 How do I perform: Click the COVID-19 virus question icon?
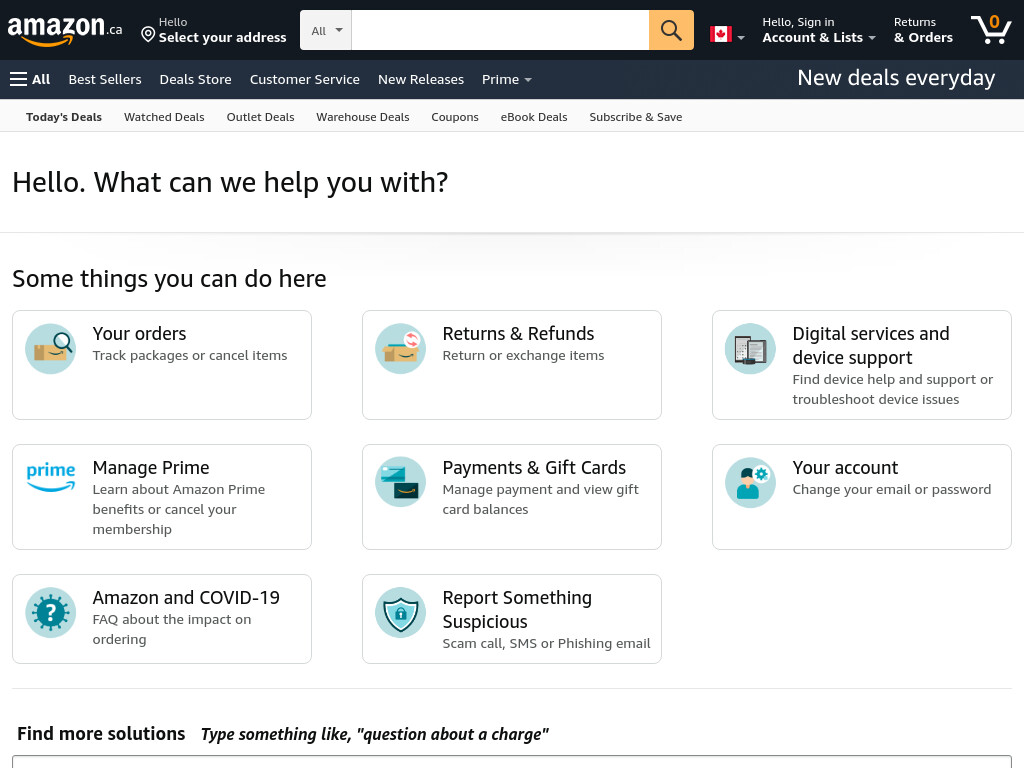pos(51,613)
